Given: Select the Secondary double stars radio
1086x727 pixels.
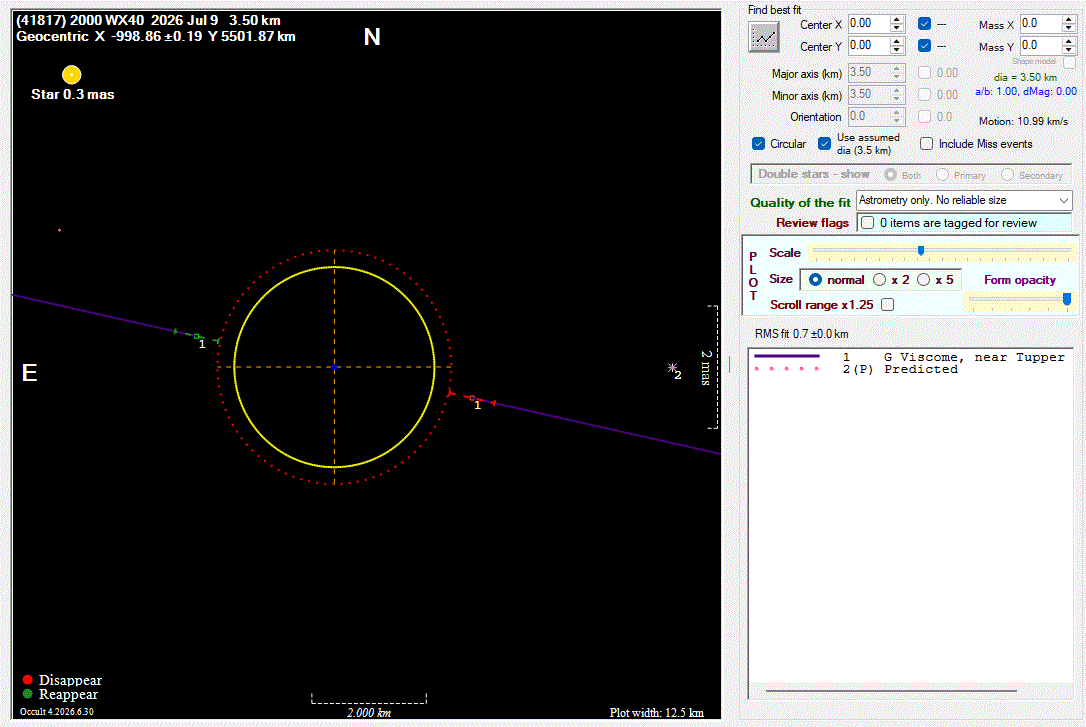Looking at the screenshot, I should point(1007,174).
